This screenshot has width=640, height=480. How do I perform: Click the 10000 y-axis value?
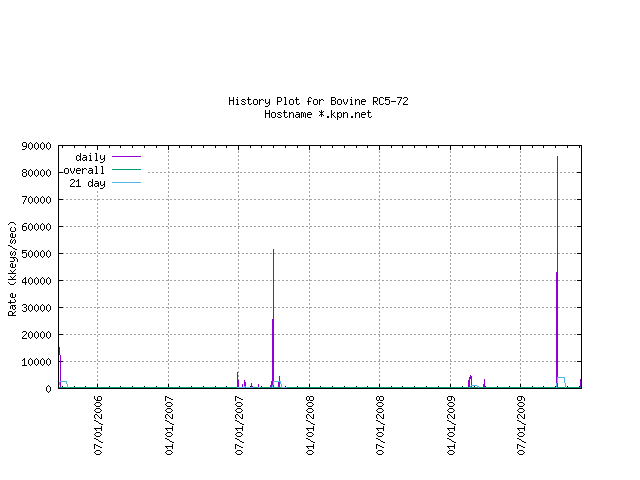36,362
